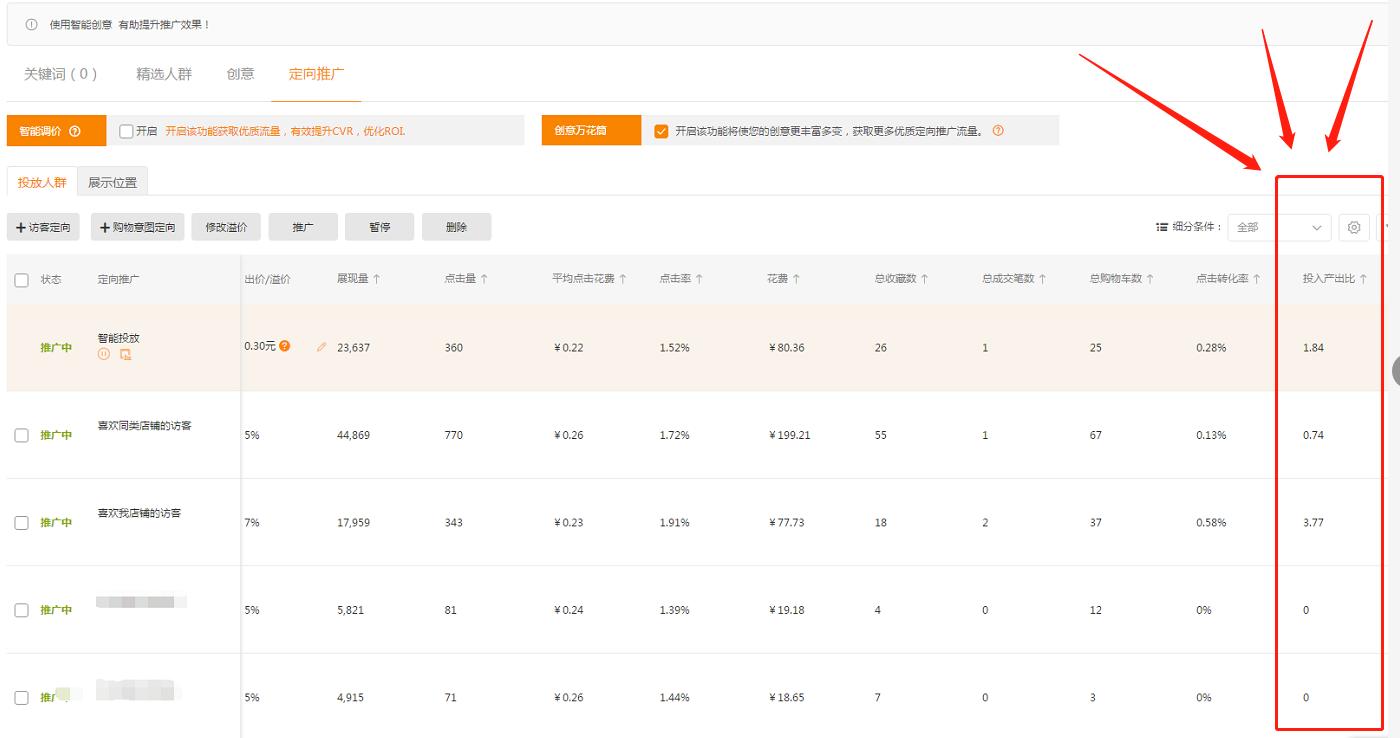Click the 删除 button
The image size is (1400, 738).
pos(457,227)
